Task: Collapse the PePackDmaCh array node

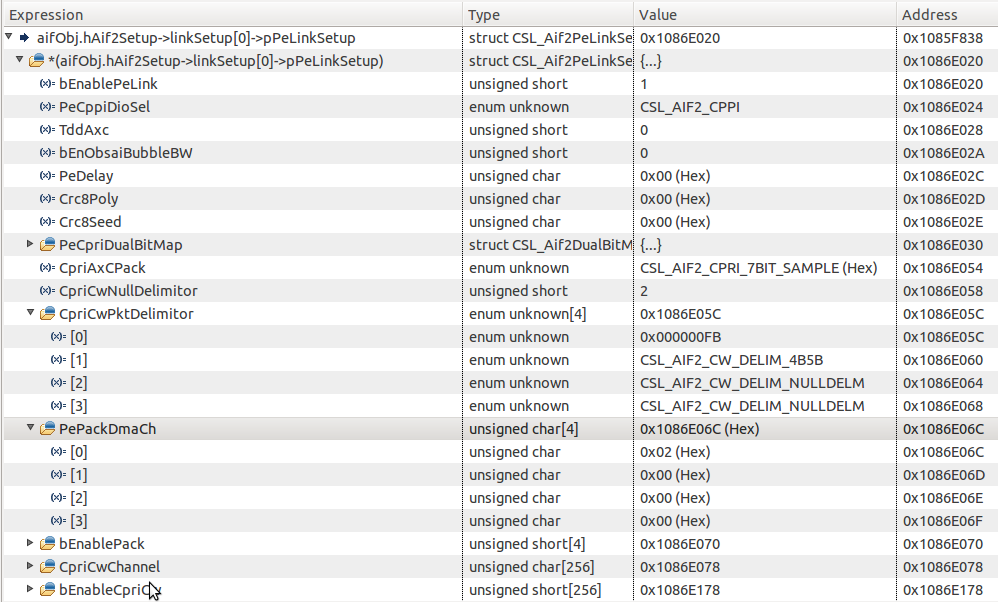Action: [30, 429]
